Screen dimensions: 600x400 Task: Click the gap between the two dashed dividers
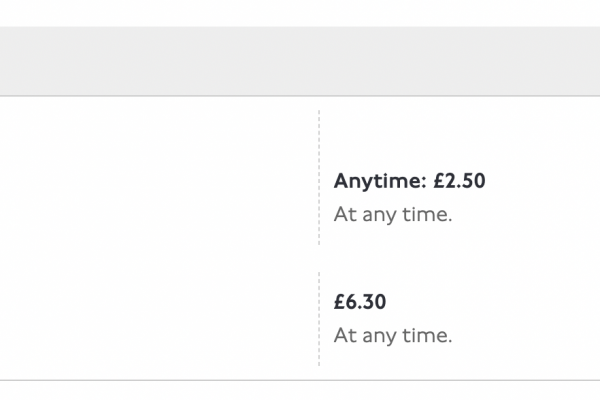[319, 258]
